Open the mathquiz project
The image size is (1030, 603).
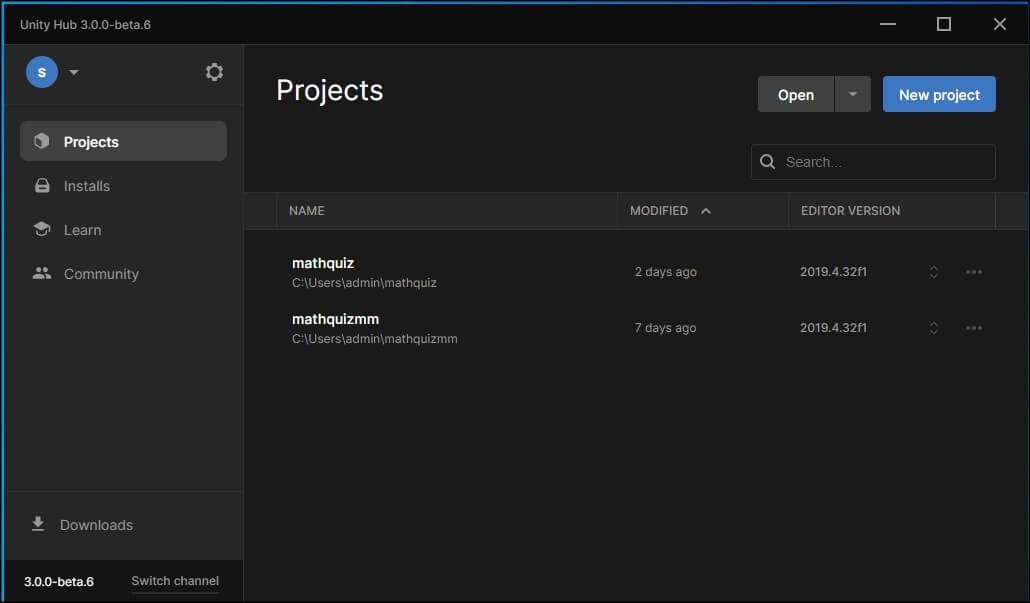[323, 263]
